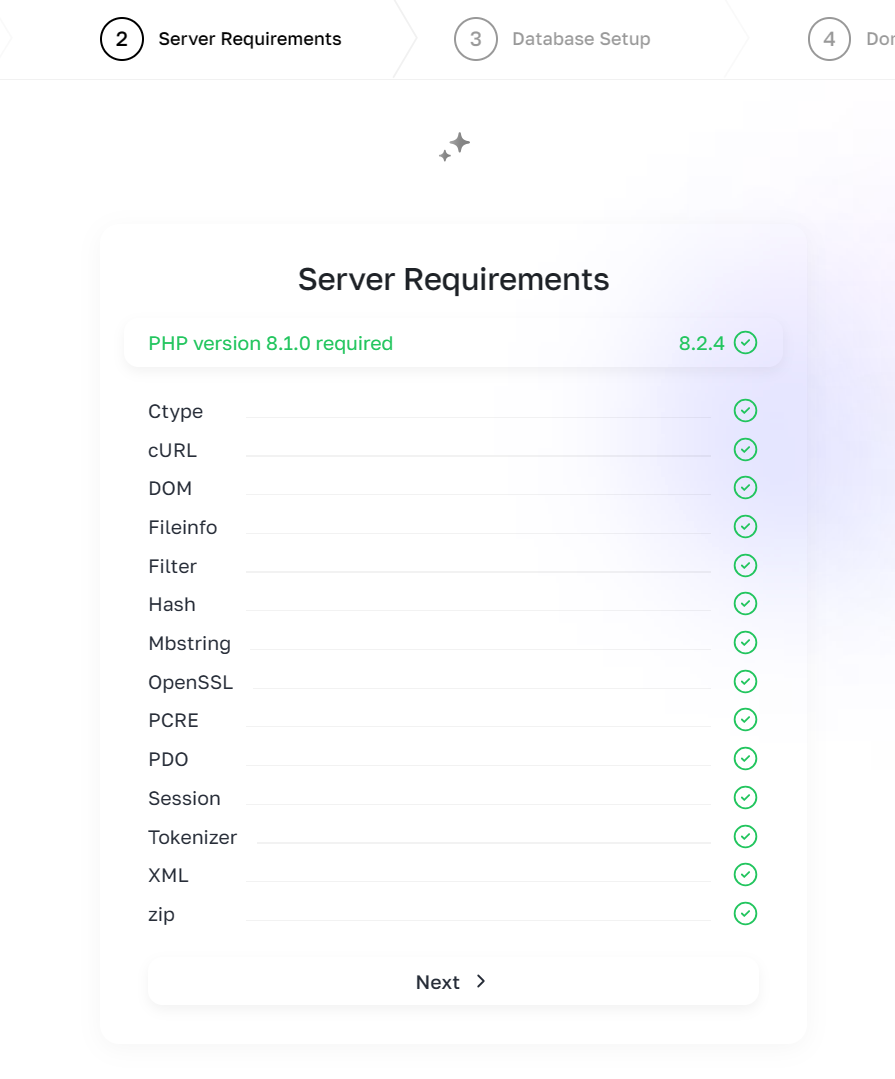Screen dimensions: 895x1079
Task: Click the "8.2.4" version value
Action: point(702,343)
